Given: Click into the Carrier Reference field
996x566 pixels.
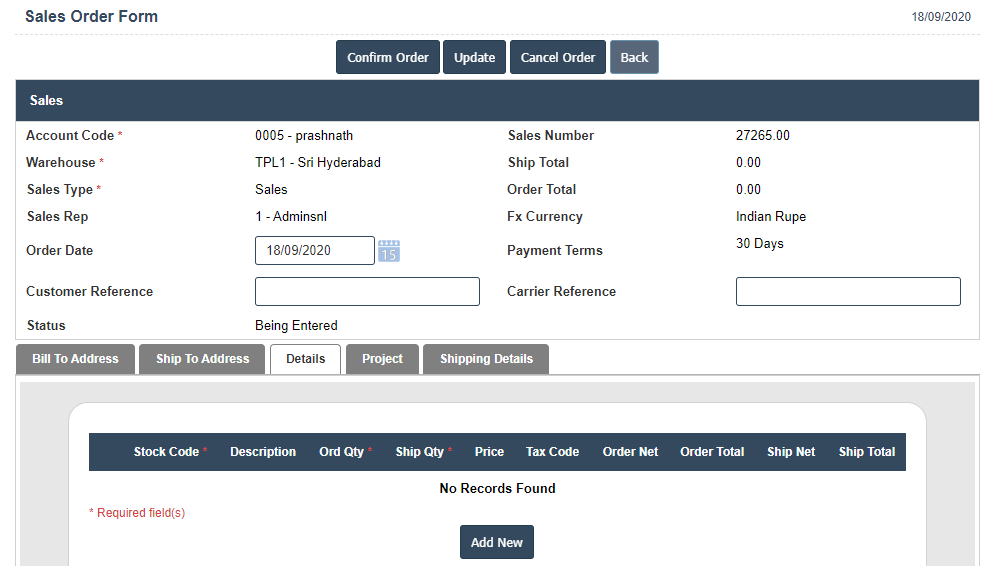Looking at the screenshot, I should (848, 292).
